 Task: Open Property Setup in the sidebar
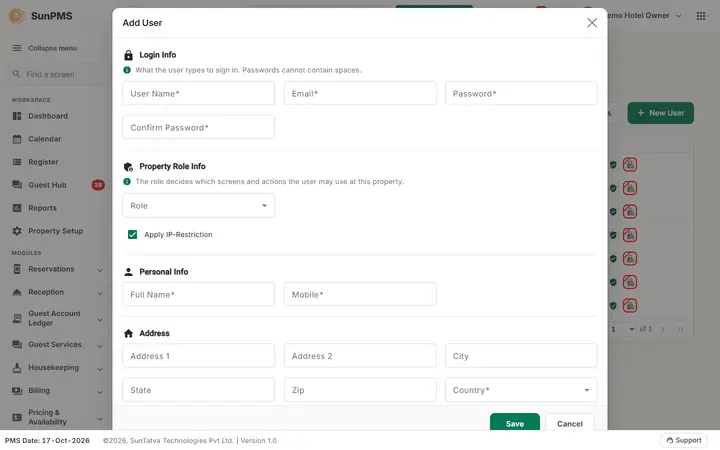point(56,231)
